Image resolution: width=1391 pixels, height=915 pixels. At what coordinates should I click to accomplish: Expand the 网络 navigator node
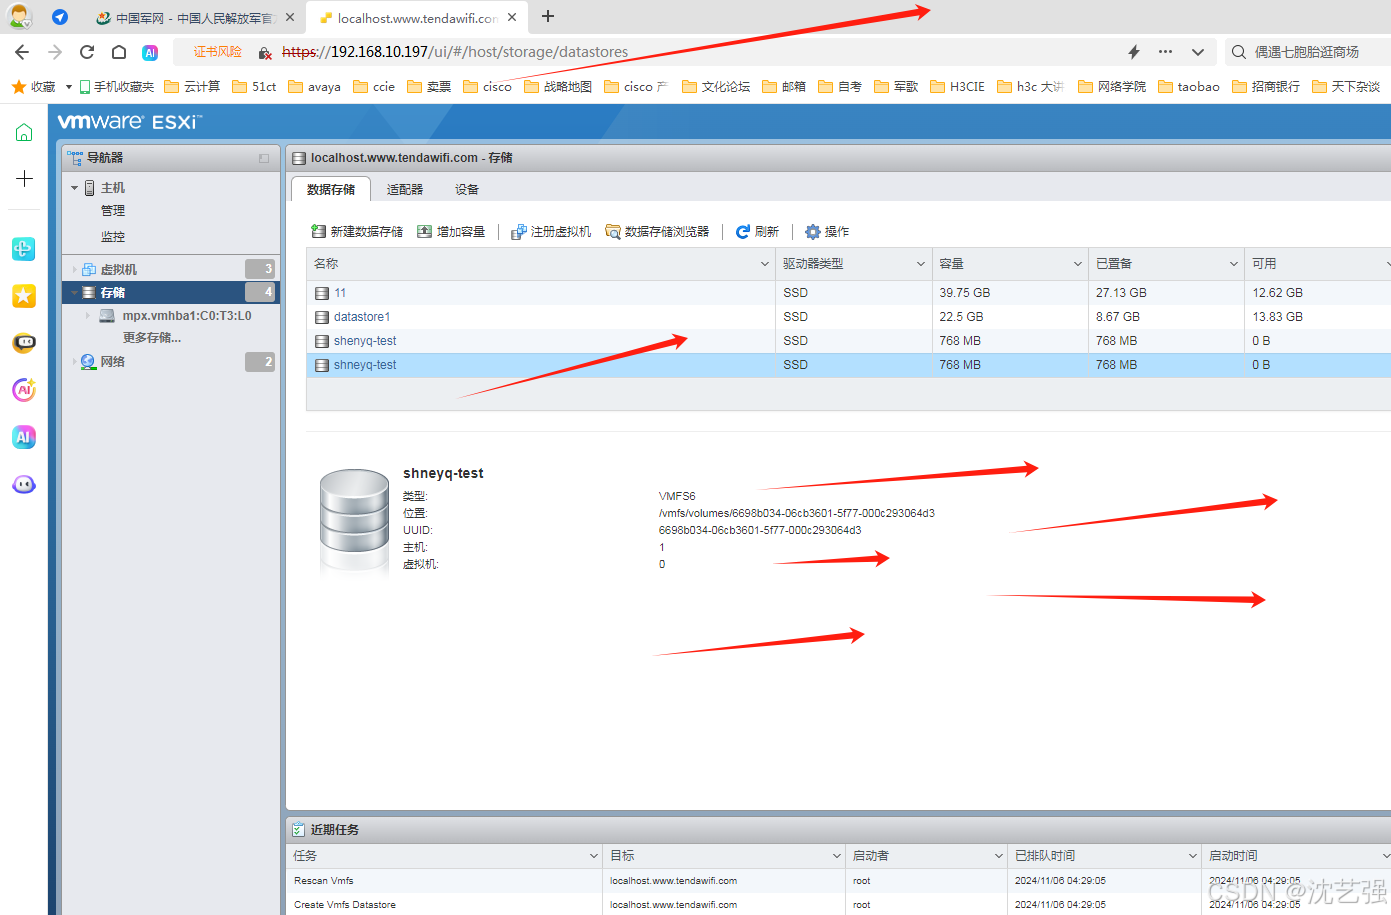click(x=74, y=362)
